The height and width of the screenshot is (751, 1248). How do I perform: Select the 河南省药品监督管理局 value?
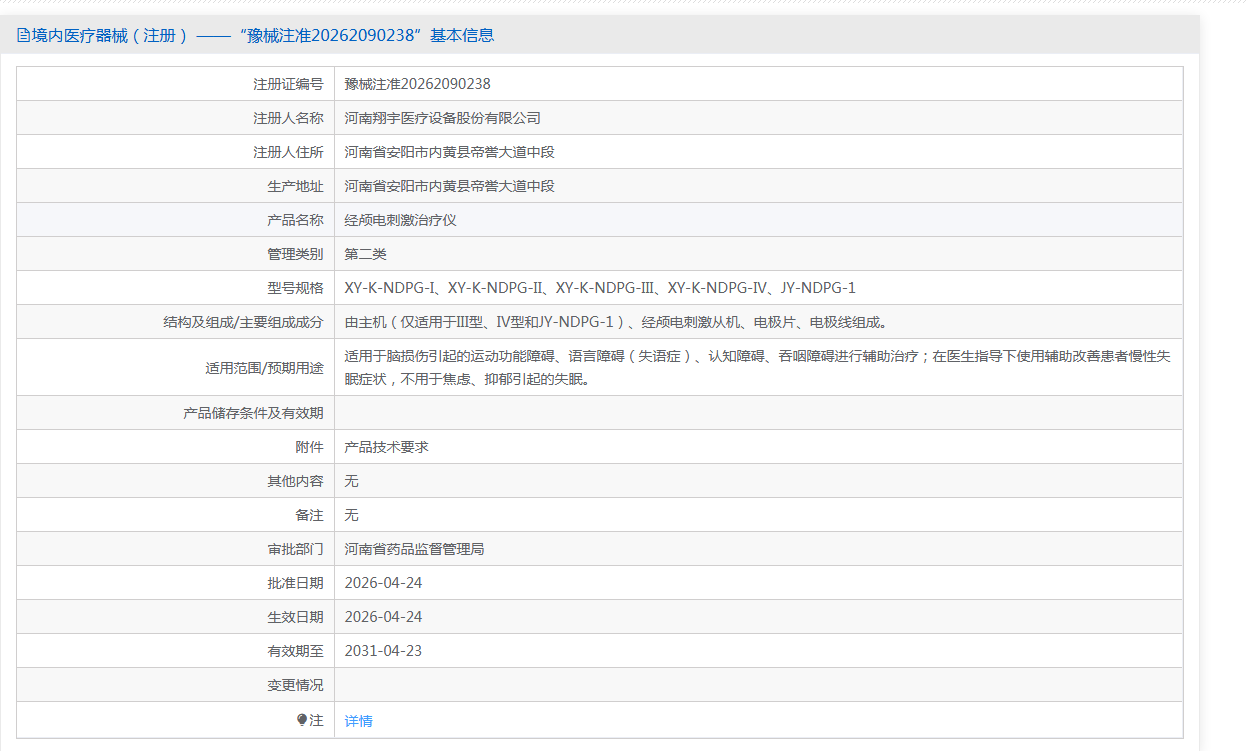coord(414,549)
